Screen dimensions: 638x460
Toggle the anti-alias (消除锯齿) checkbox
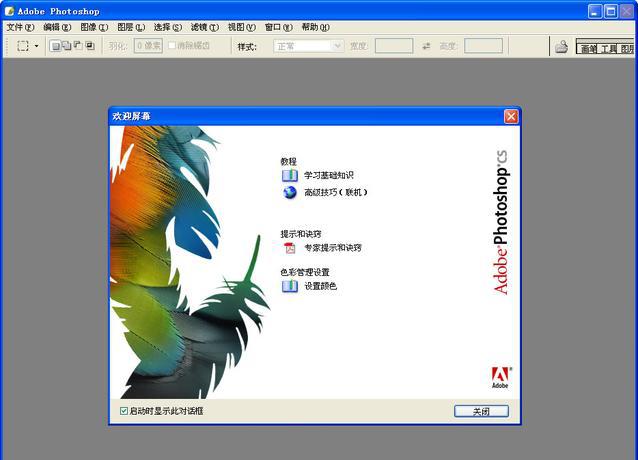pos(172,46)
